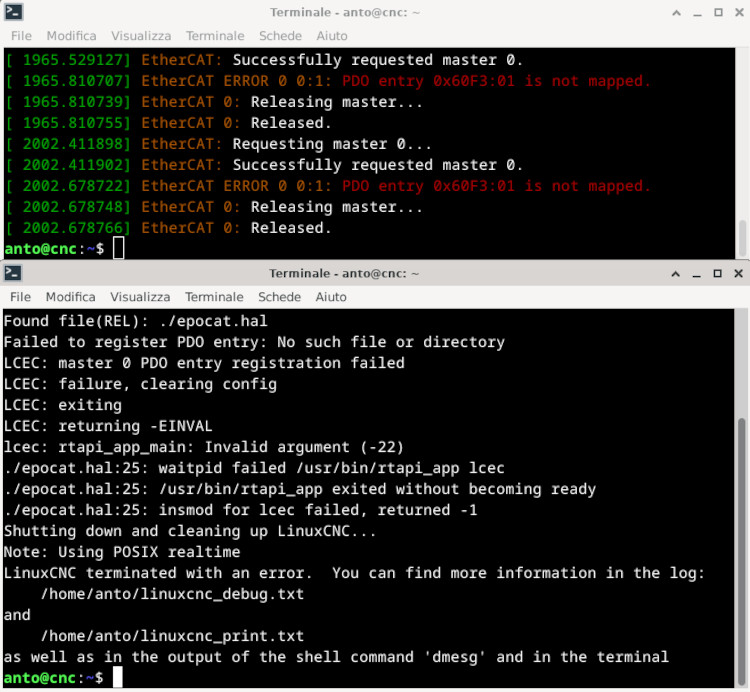
Task: Click the 'Found file(REL): ./epocat.hal' line
Action: tap(135, 321)
